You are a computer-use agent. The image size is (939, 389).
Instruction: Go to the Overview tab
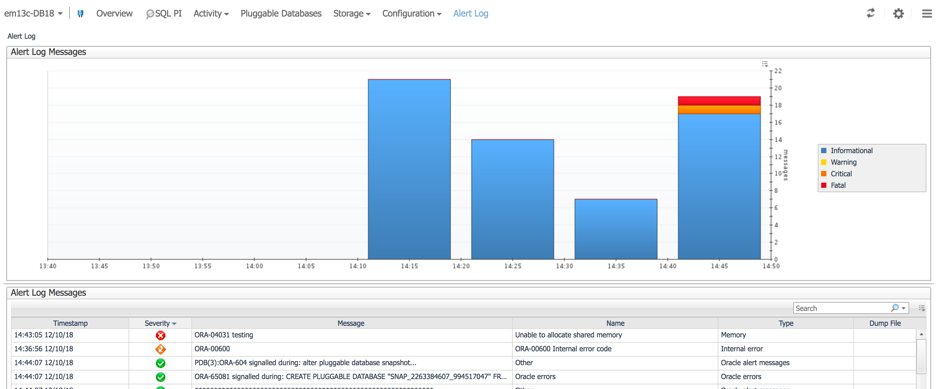(114, 13)
